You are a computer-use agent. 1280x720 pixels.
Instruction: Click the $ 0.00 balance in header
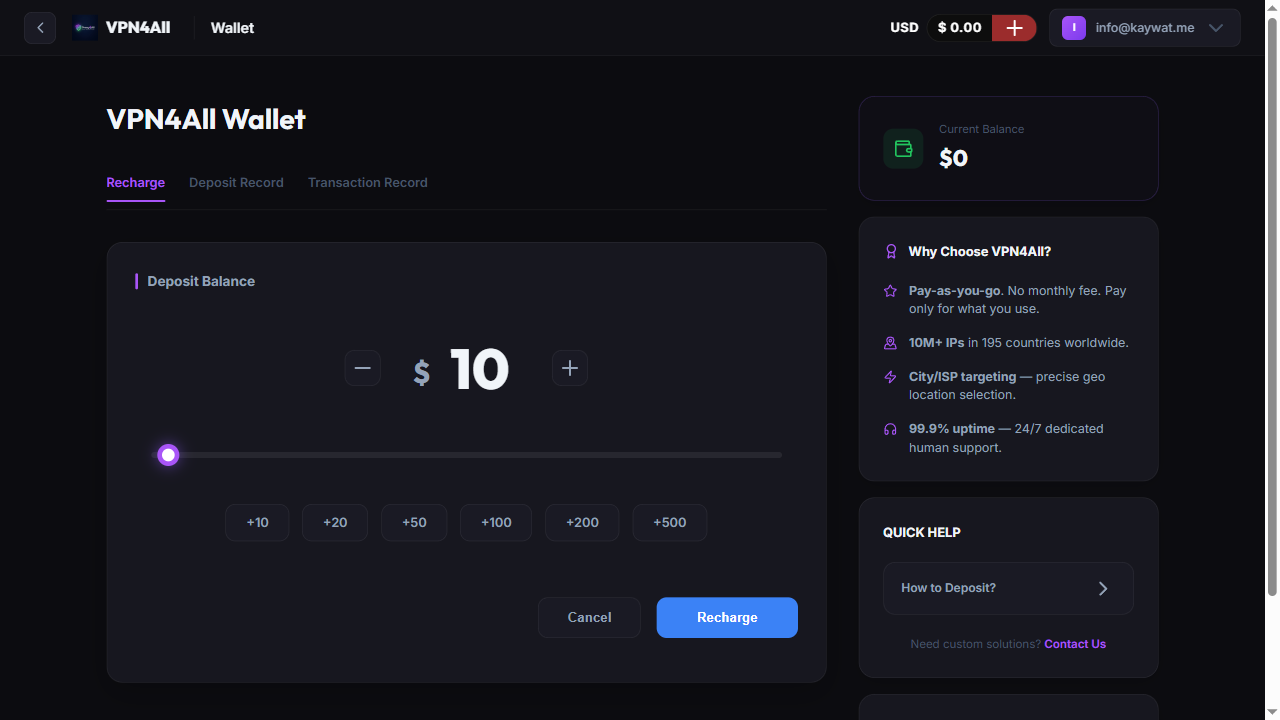pyautogui.click(x=960, y=28)
